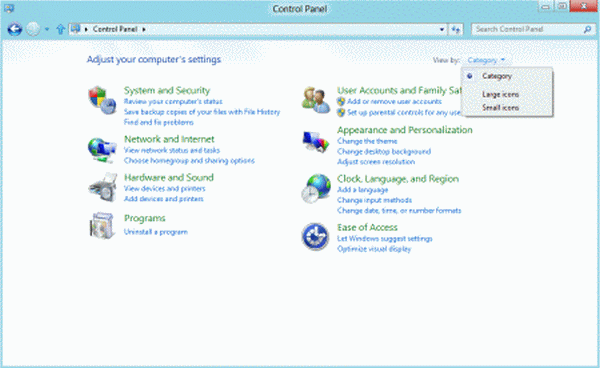The height and width of the screenshot is (368, 600).
Task: Click the Network and Internet globe icon
Action: (102, 150)
